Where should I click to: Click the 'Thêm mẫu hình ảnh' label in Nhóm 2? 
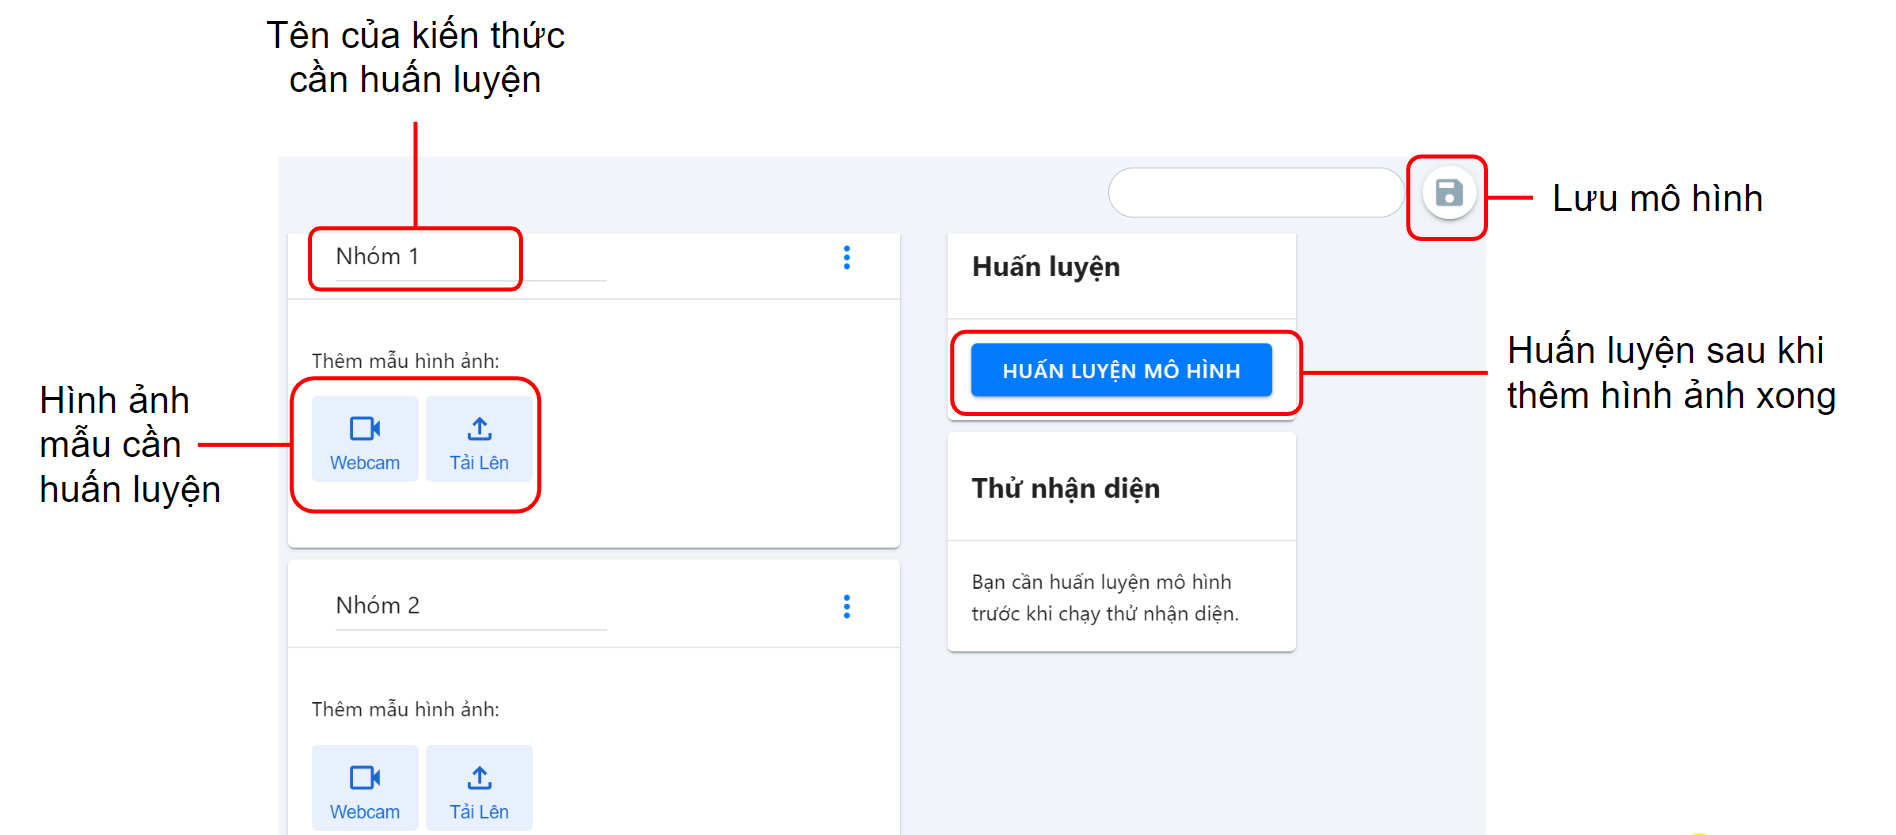[405, 709]
